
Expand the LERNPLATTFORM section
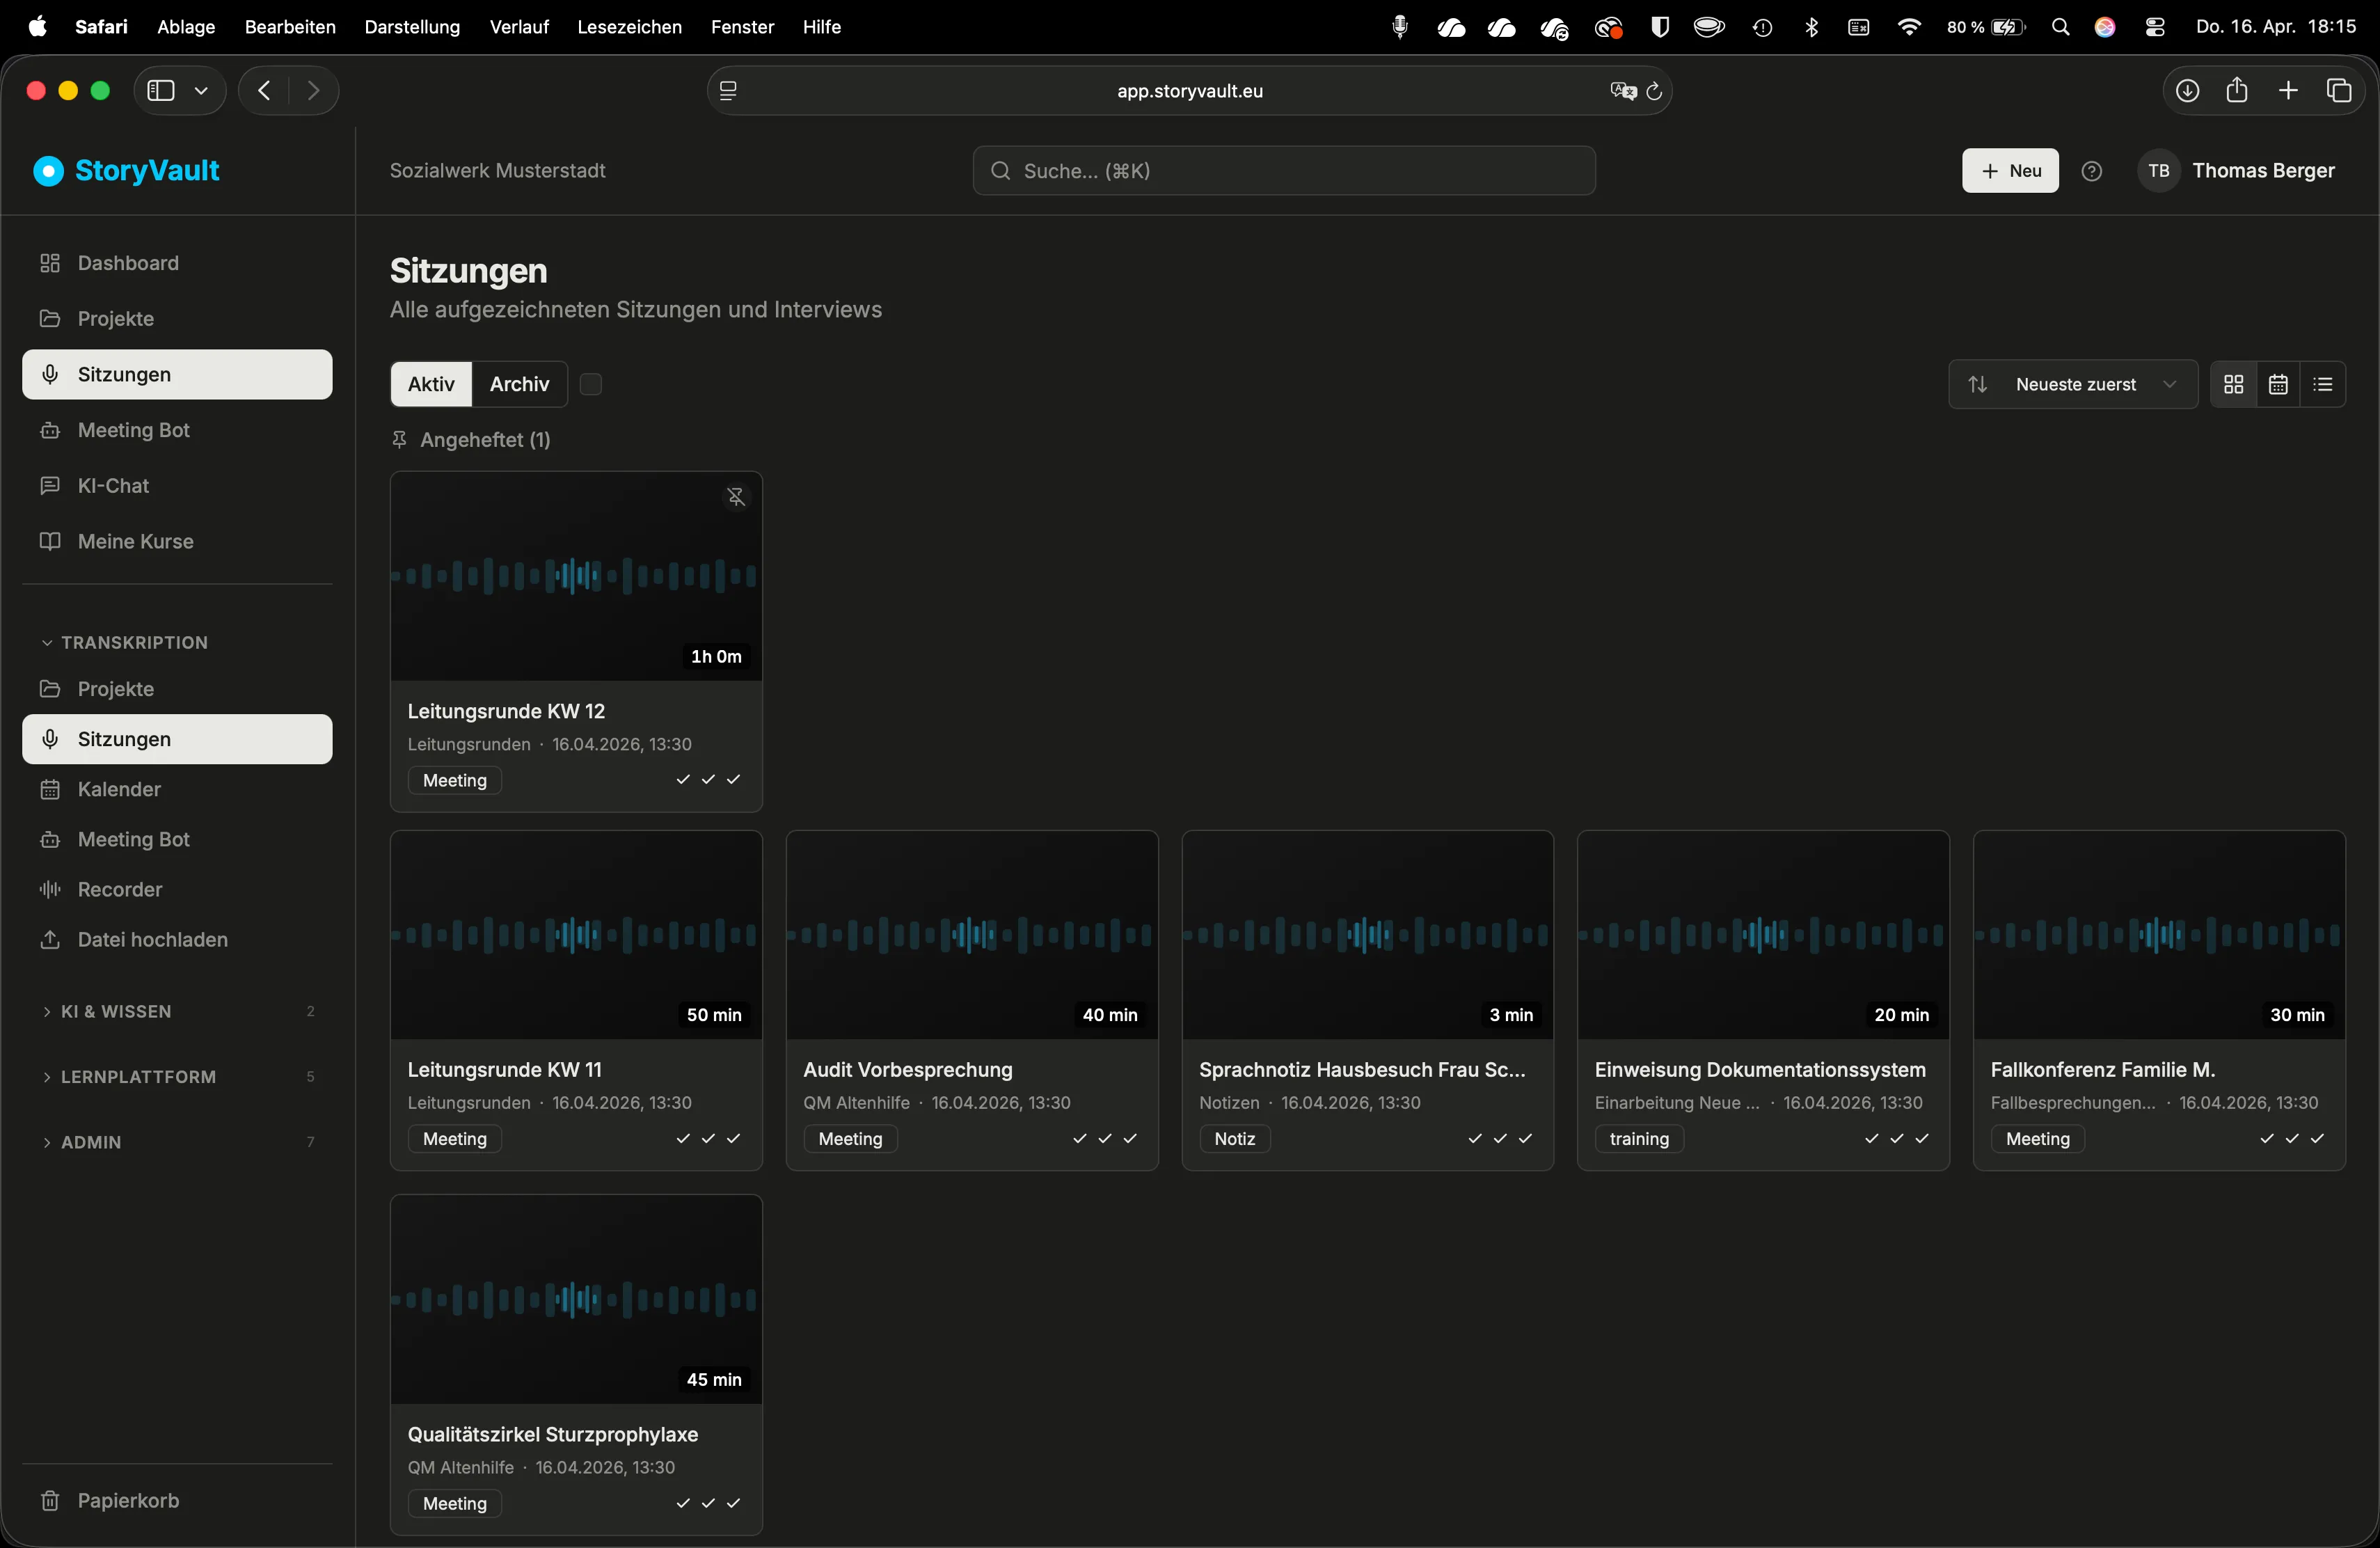pos(177,1077)
